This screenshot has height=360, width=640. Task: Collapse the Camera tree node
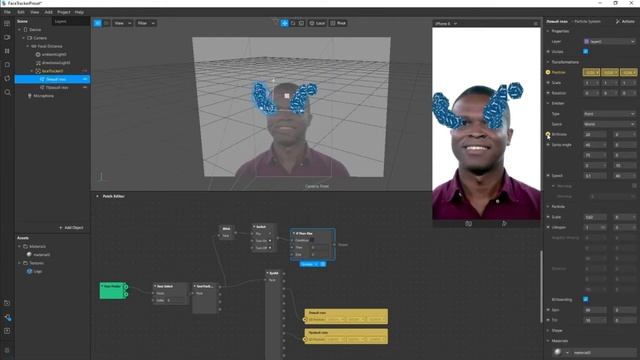(24, 38)
